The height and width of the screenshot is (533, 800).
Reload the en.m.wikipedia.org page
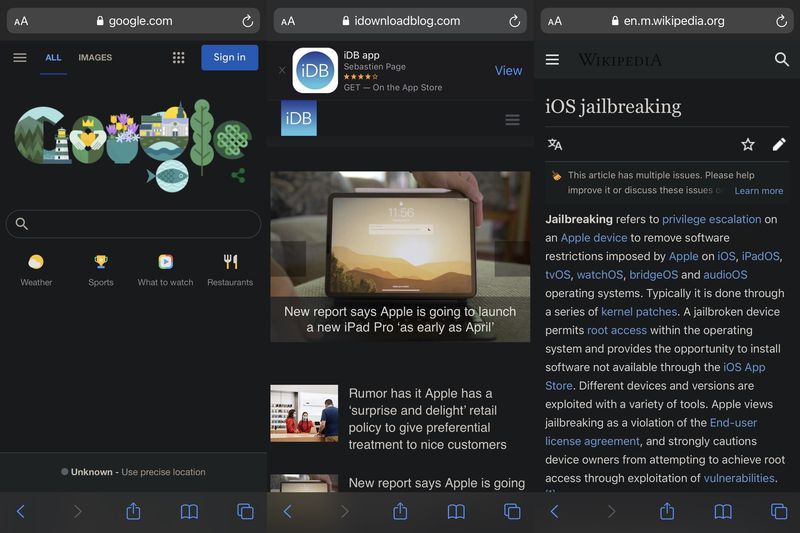pos(781,21)
